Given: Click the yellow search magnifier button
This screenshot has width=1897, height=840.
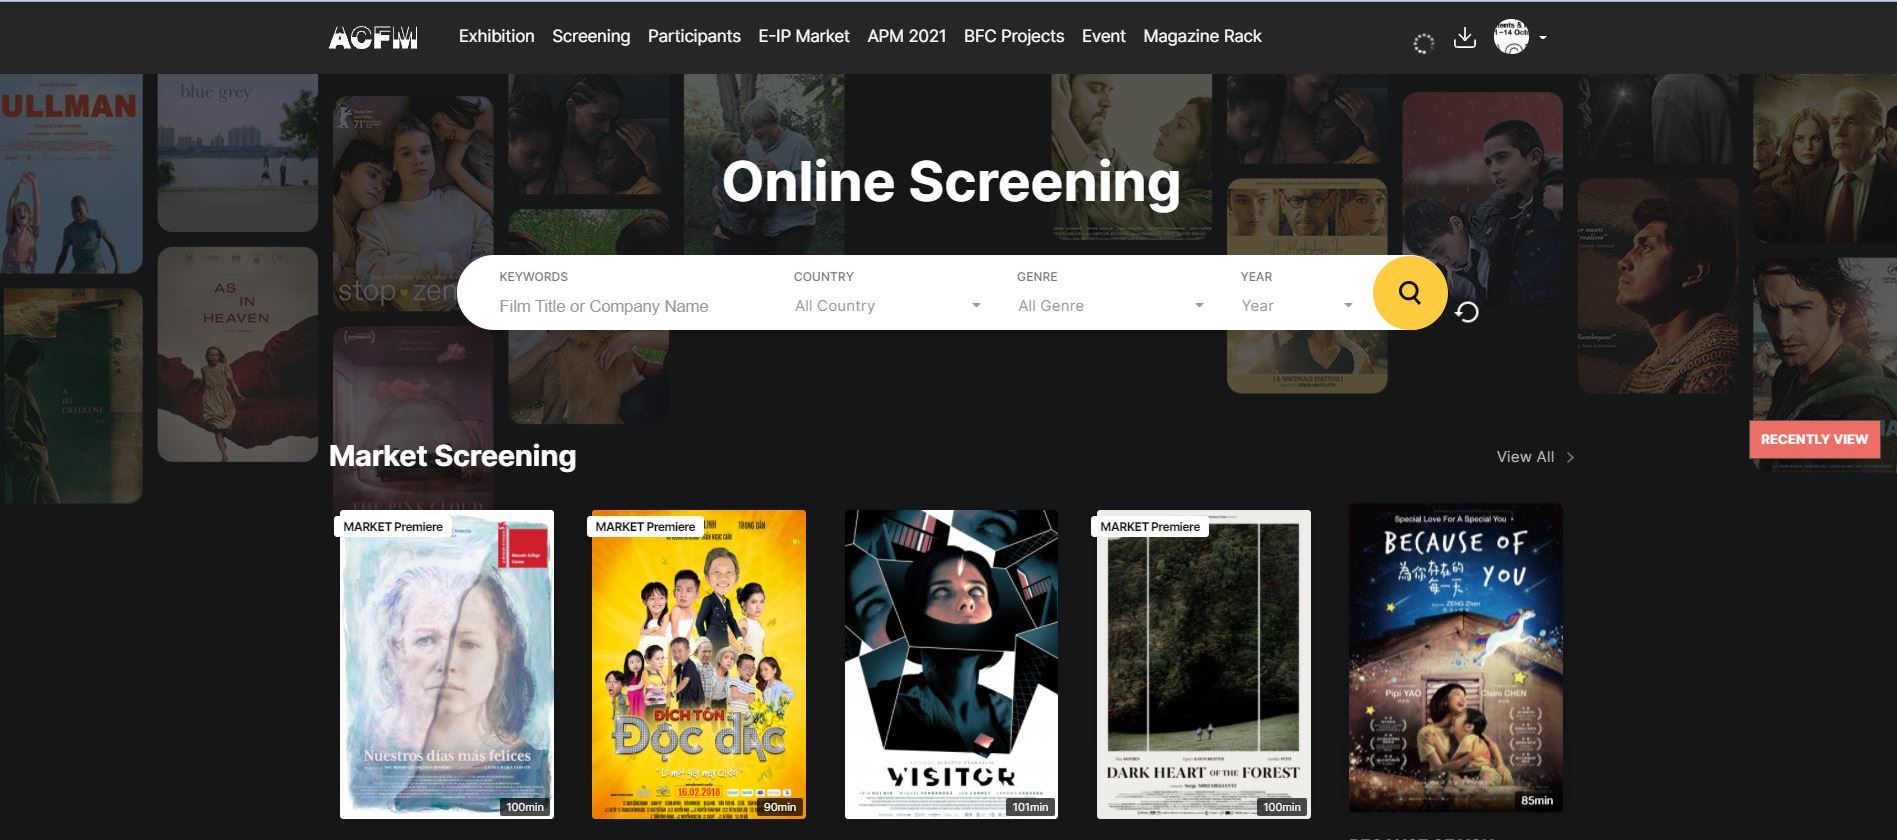Looking at the screenshot, I should 1409,292.
